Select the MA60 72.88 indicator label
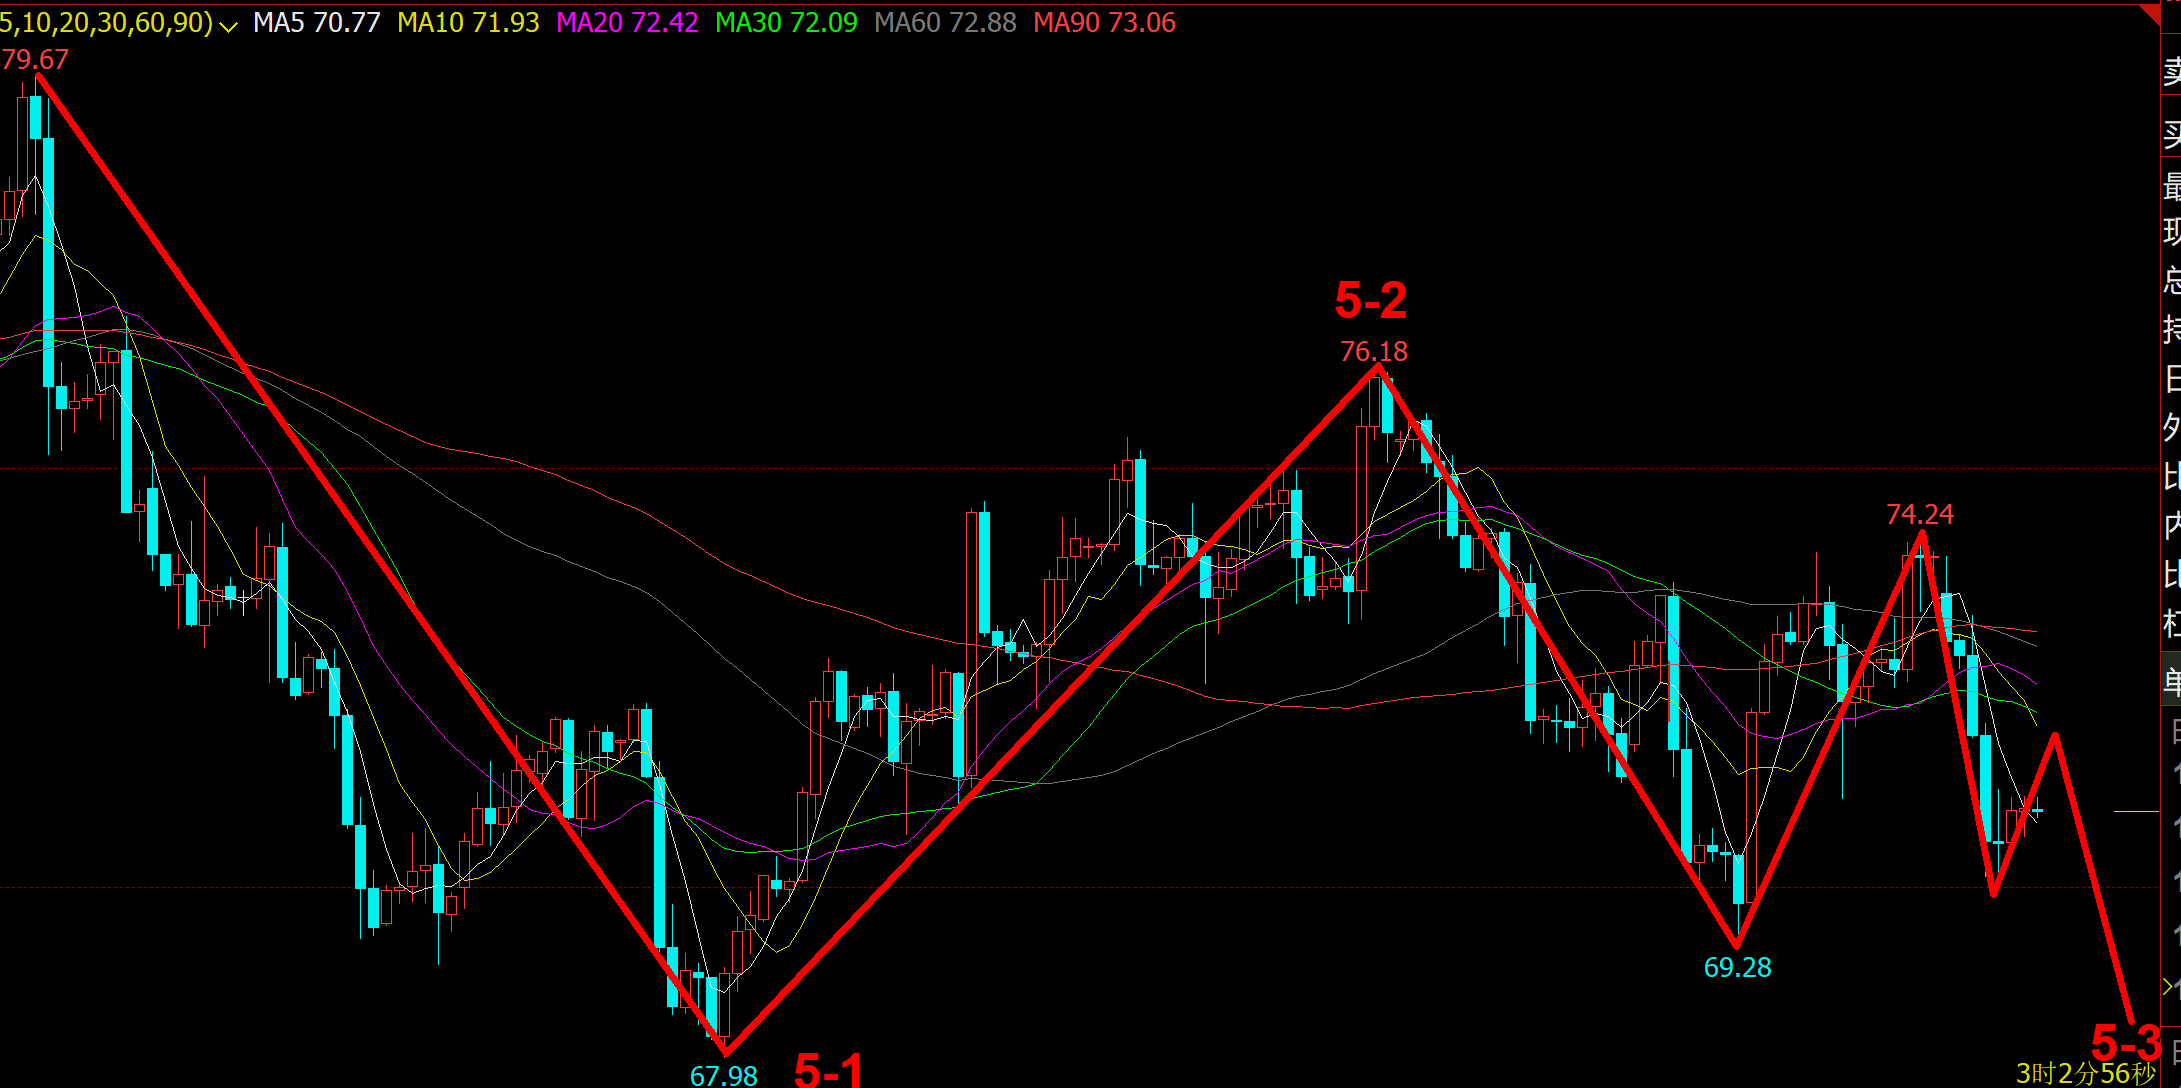Screen dimensions: 2181x1088 click(945, 22)
